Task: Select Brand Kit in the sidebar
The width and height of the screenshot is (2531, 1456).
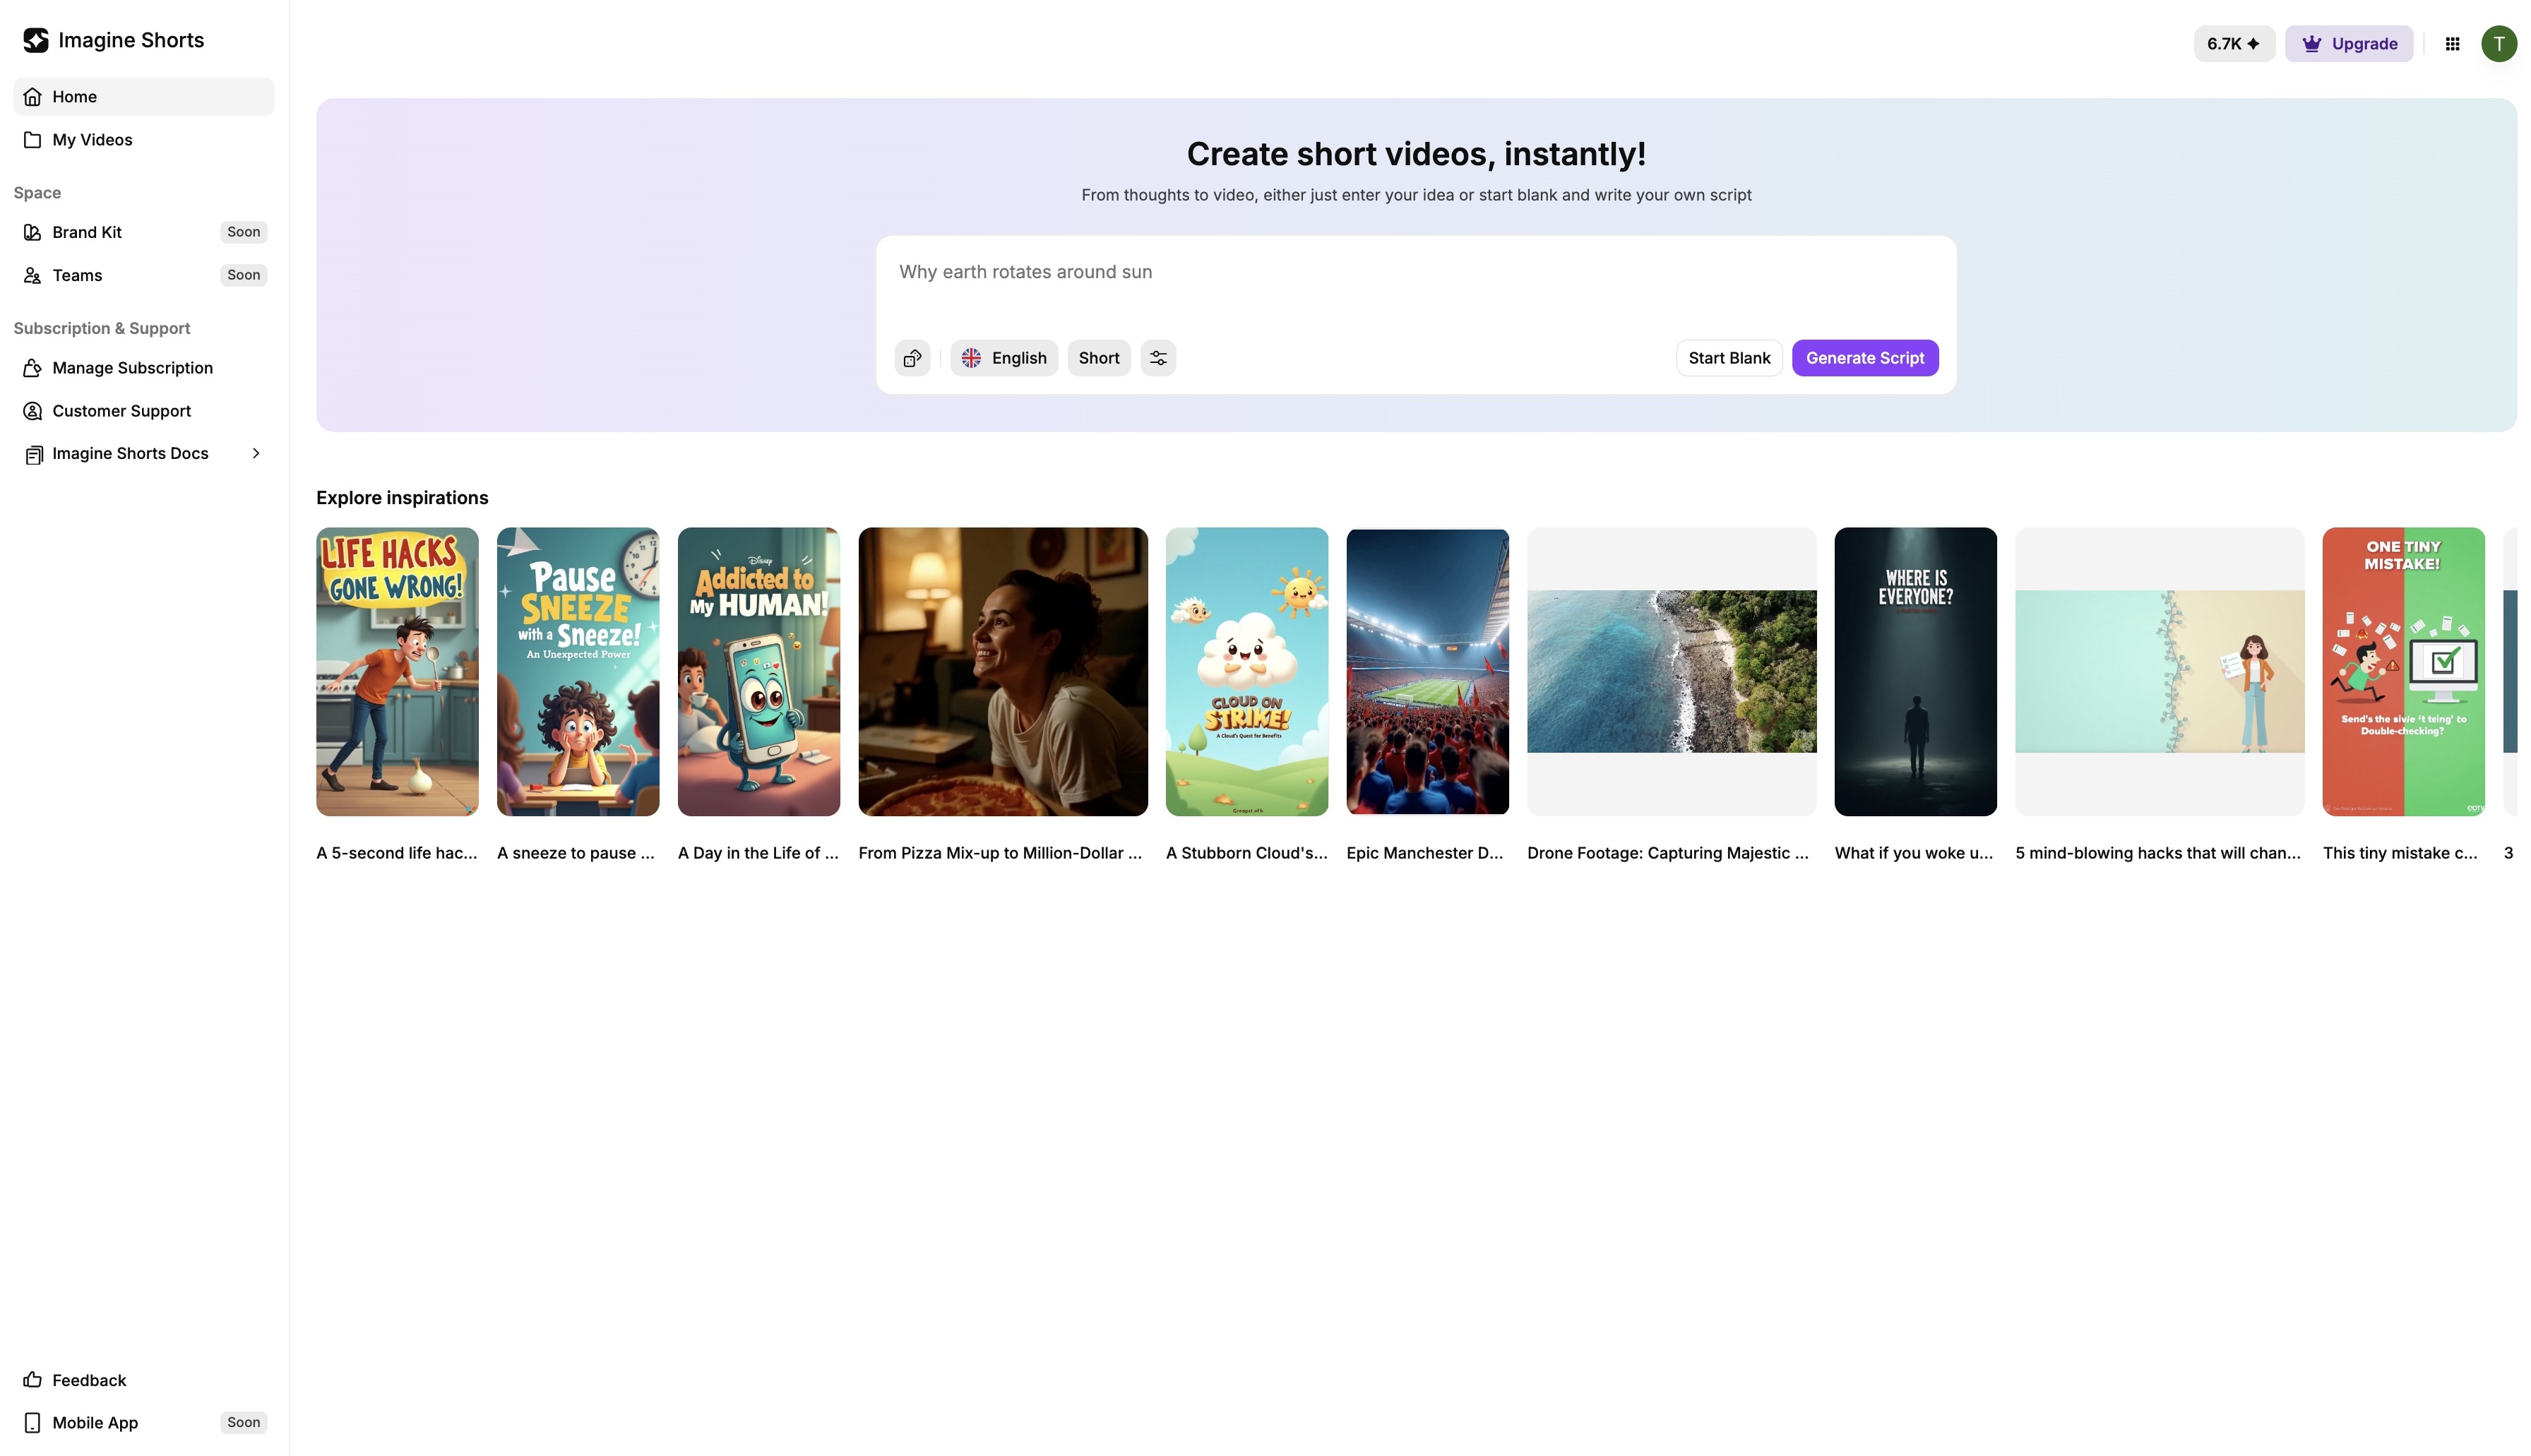Action: pyautogui.click(x=143, y=232)
